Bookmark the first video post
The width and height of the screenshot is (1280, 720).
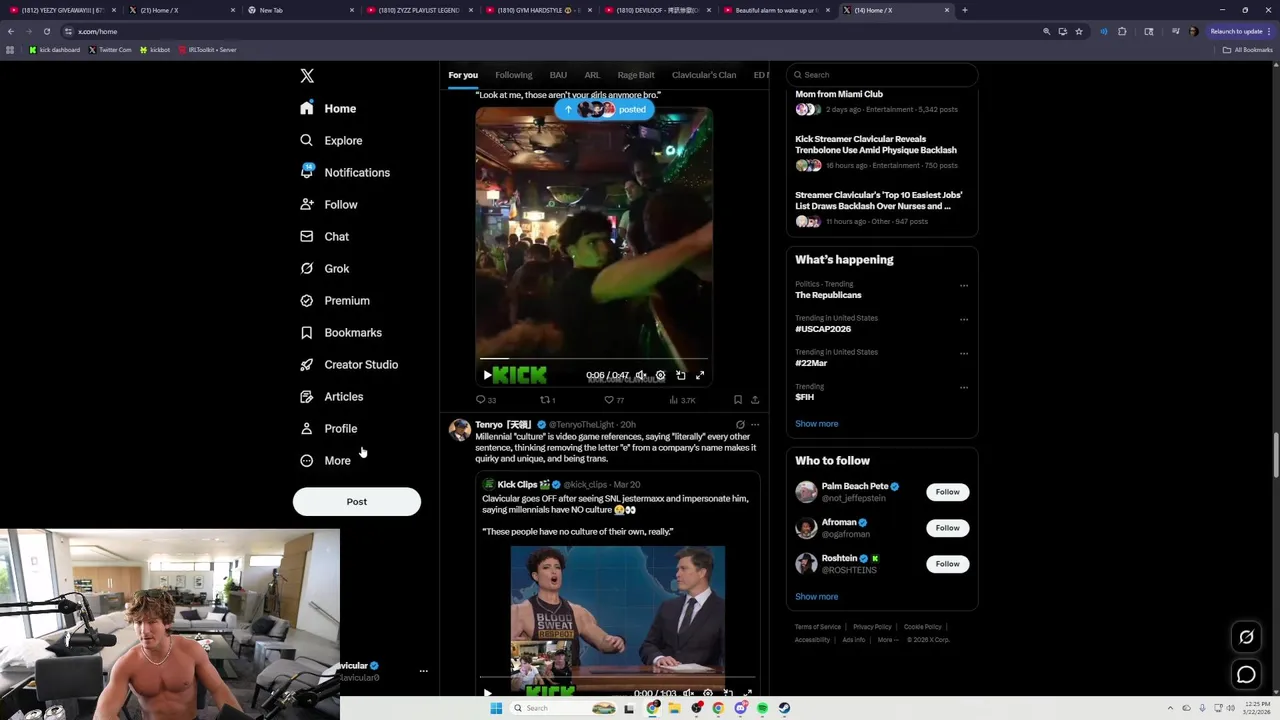point(738,400)
